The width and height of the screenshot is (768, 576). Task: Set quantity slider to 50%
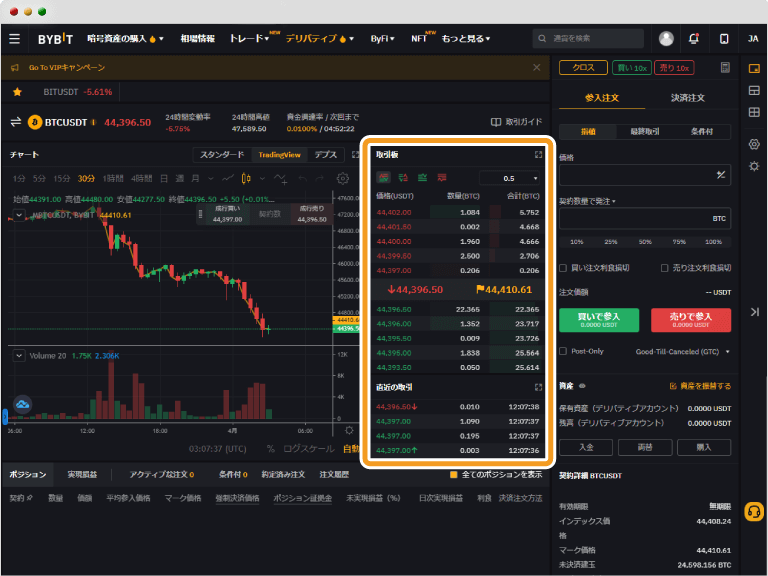[645, 242]
